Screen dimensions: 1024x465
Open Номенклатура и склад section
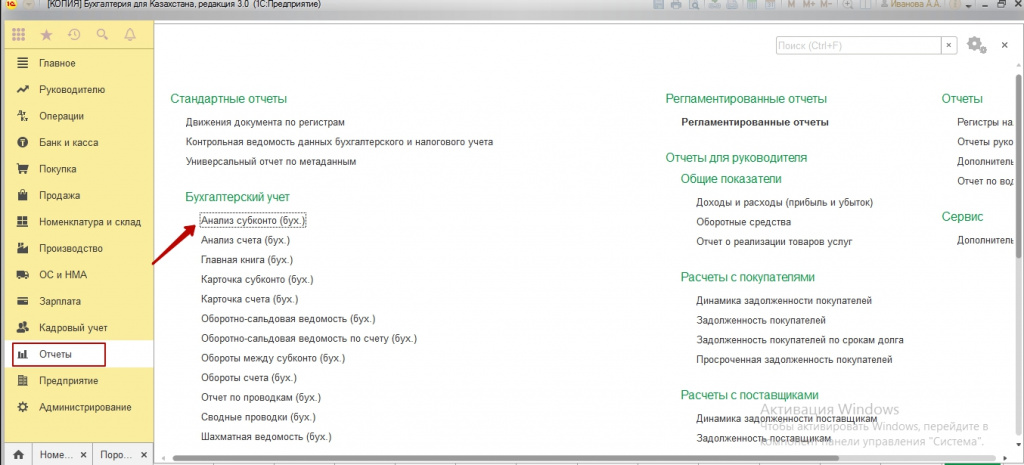click(x=77, y=222)
